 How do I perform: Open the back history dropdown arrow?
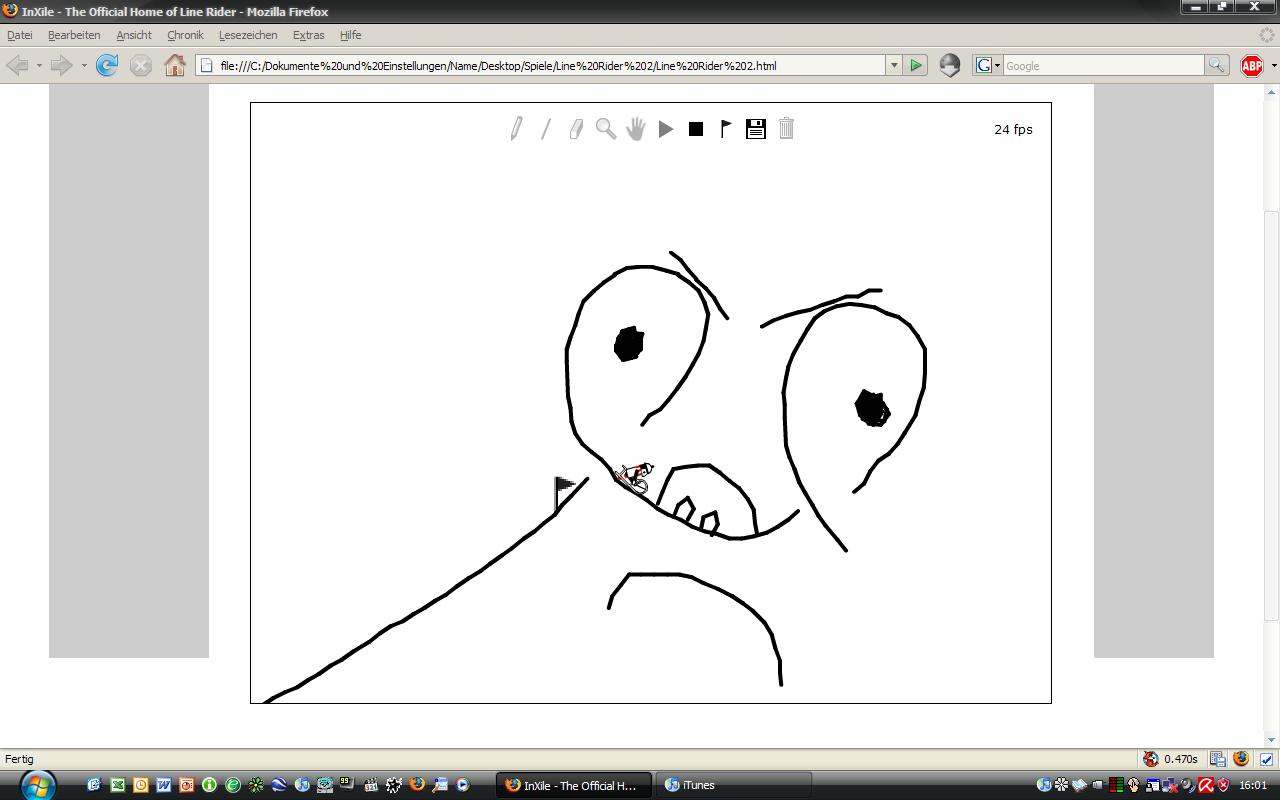pyautogui.click(x=39, y=66)
